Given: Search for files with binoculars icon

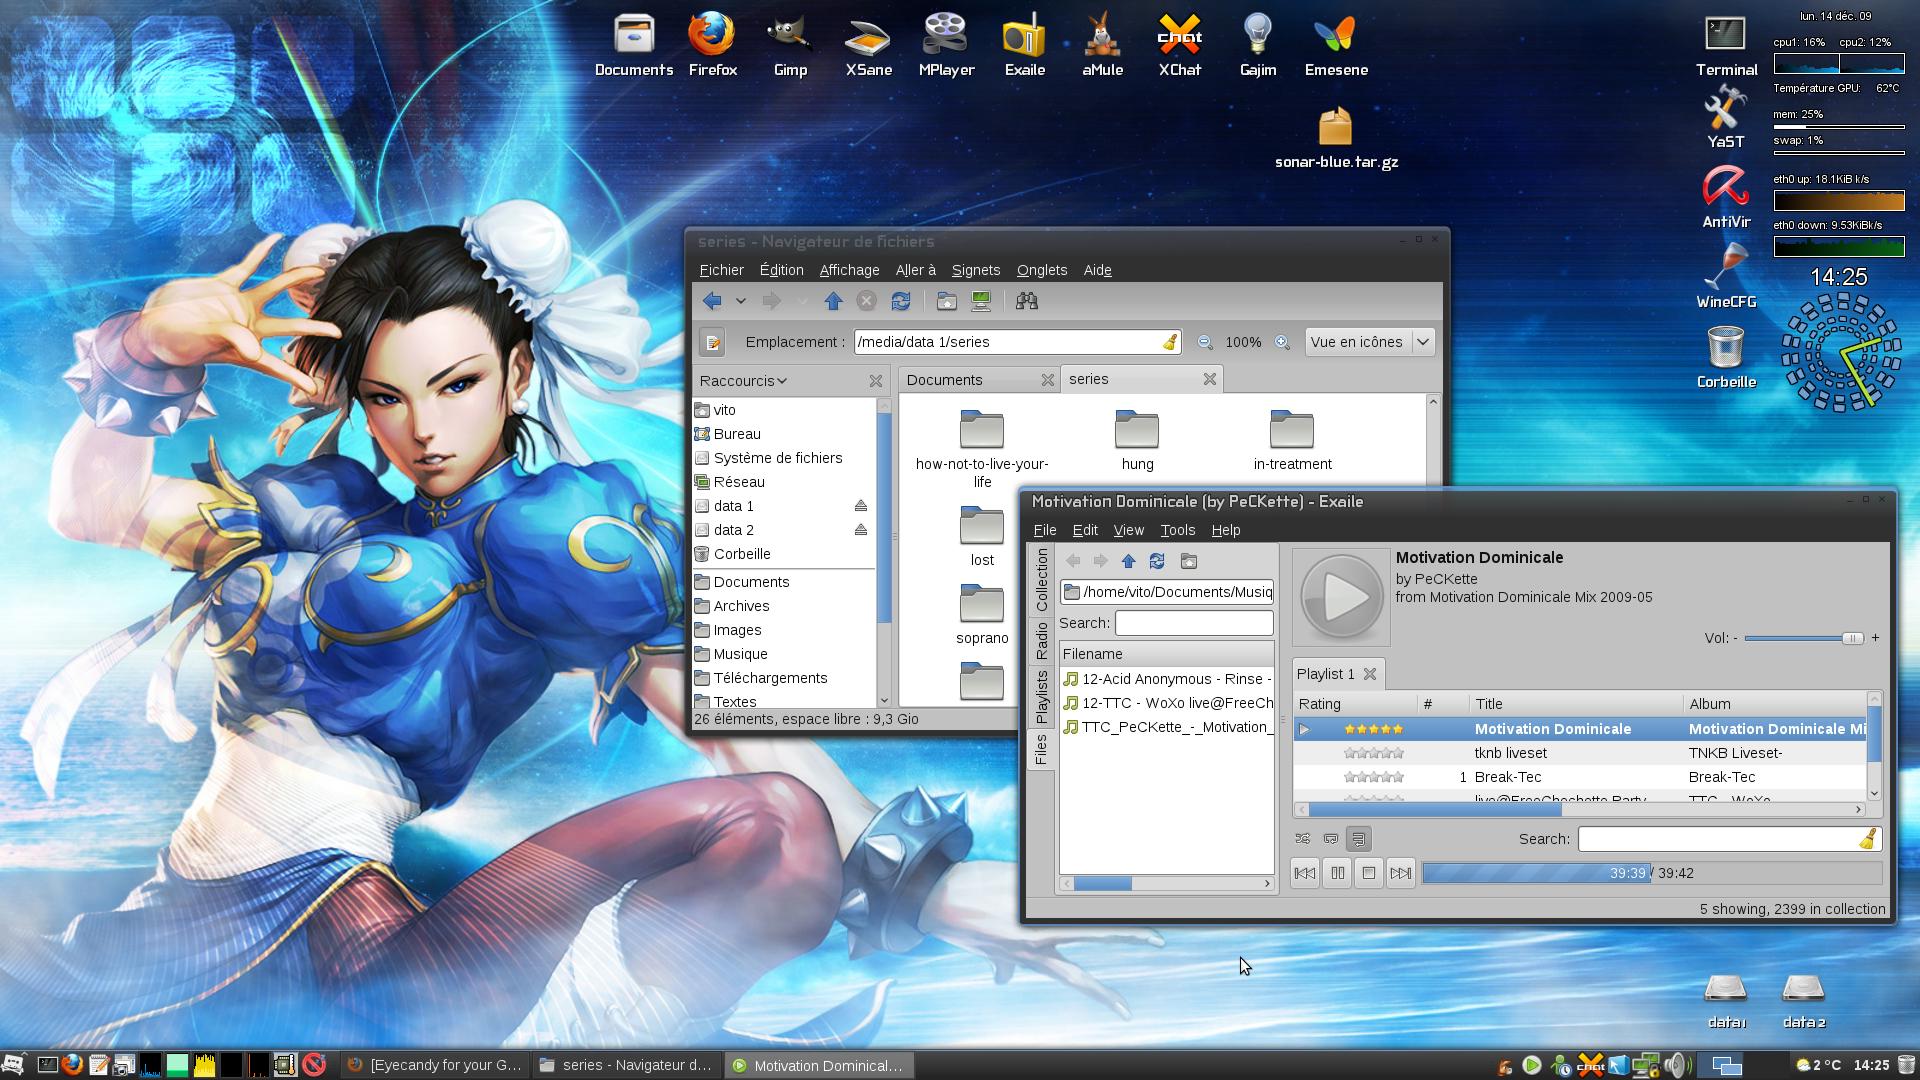Looking at the screenshot, I should point(1027,301).
